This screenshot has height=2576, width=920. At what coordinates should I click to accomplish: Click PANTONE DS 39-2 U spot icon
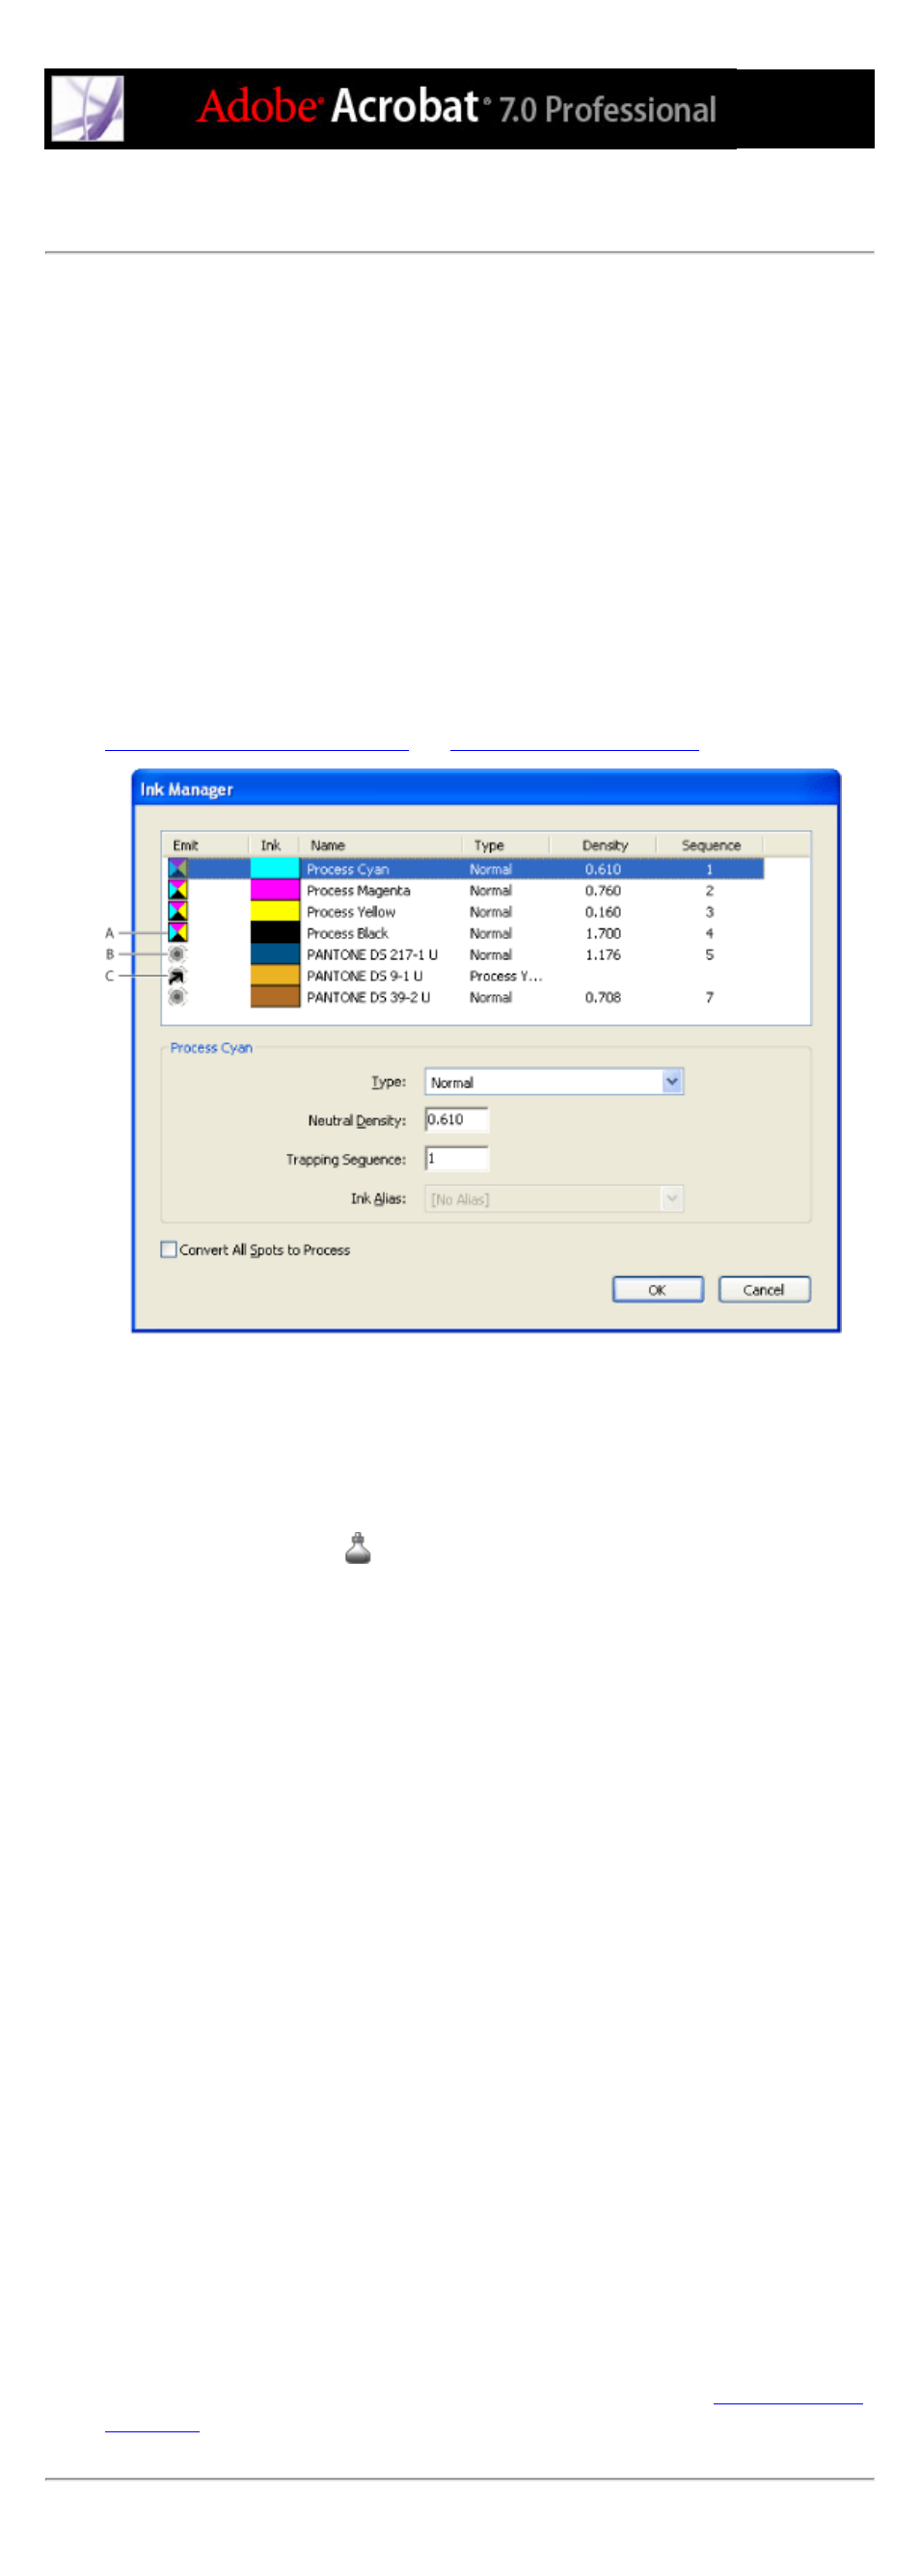point(177,997)
